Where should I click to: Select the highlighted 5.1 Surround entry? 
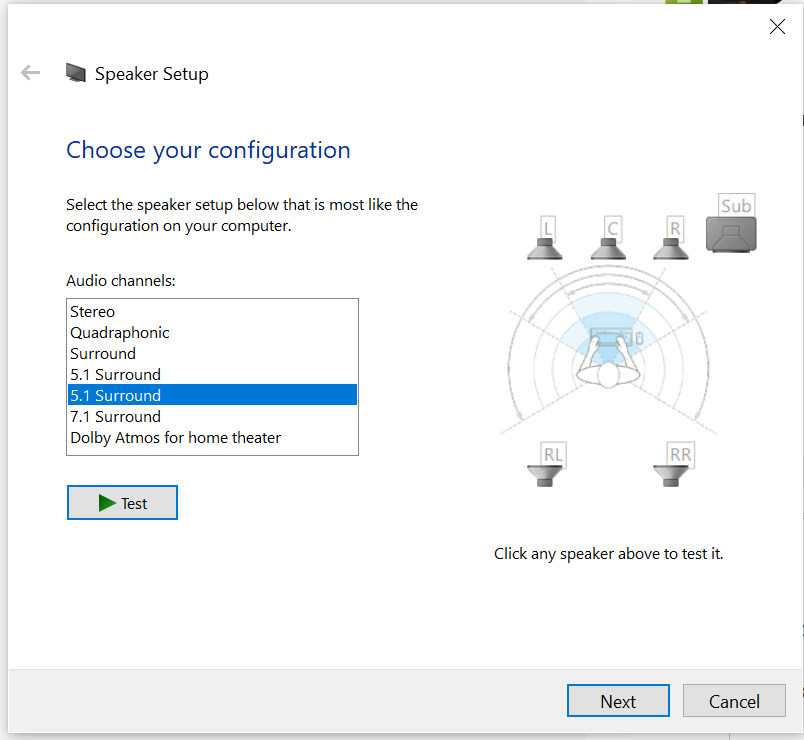click(x=212, y=395)
